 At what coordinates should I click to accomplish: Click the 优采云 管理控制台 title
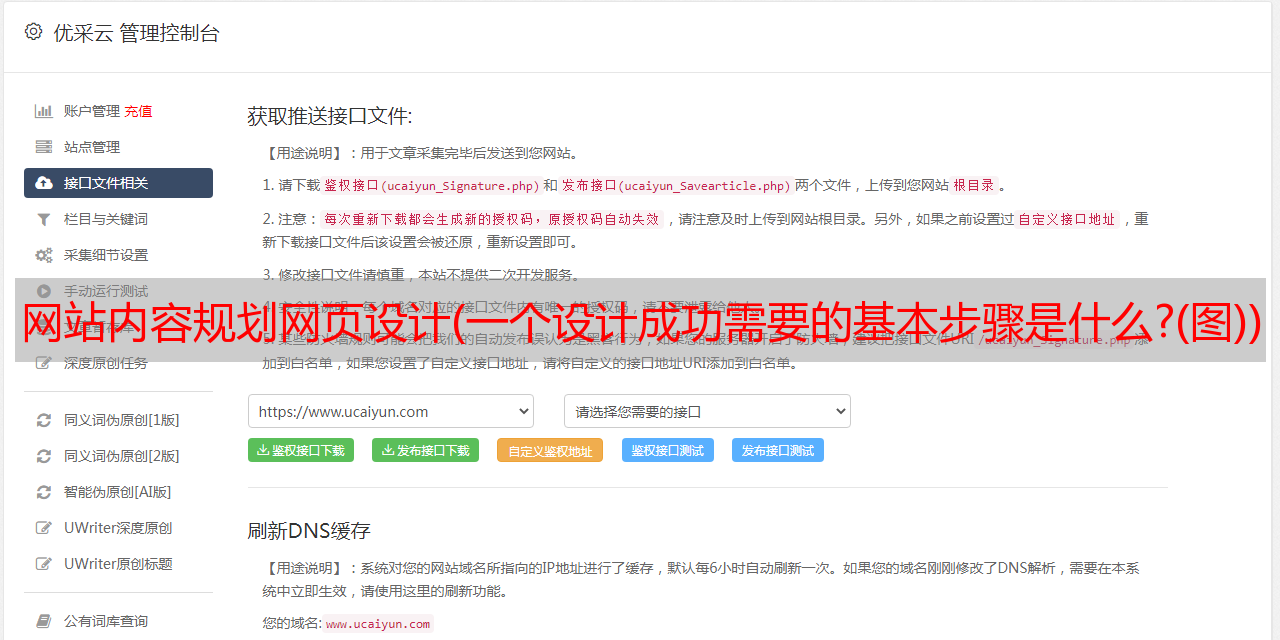(x=136, y=33)
